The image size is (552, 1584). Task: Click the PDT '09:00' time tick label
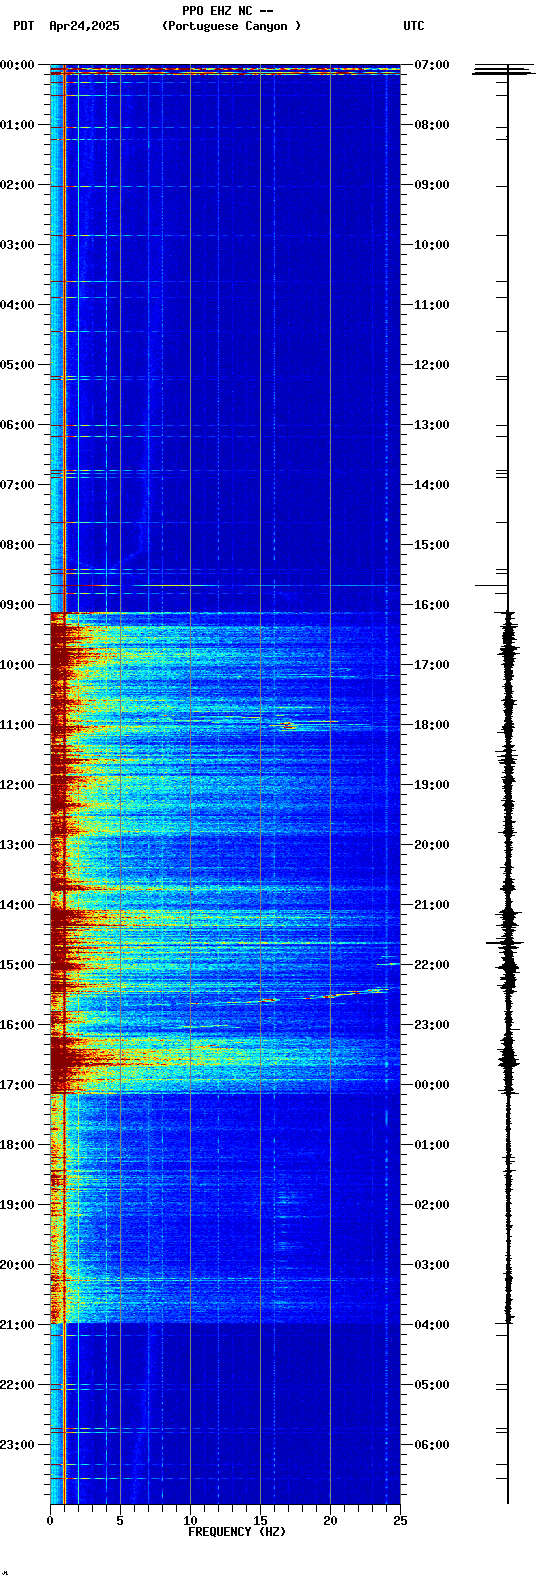pyautogui.click(x=17, y=605)
